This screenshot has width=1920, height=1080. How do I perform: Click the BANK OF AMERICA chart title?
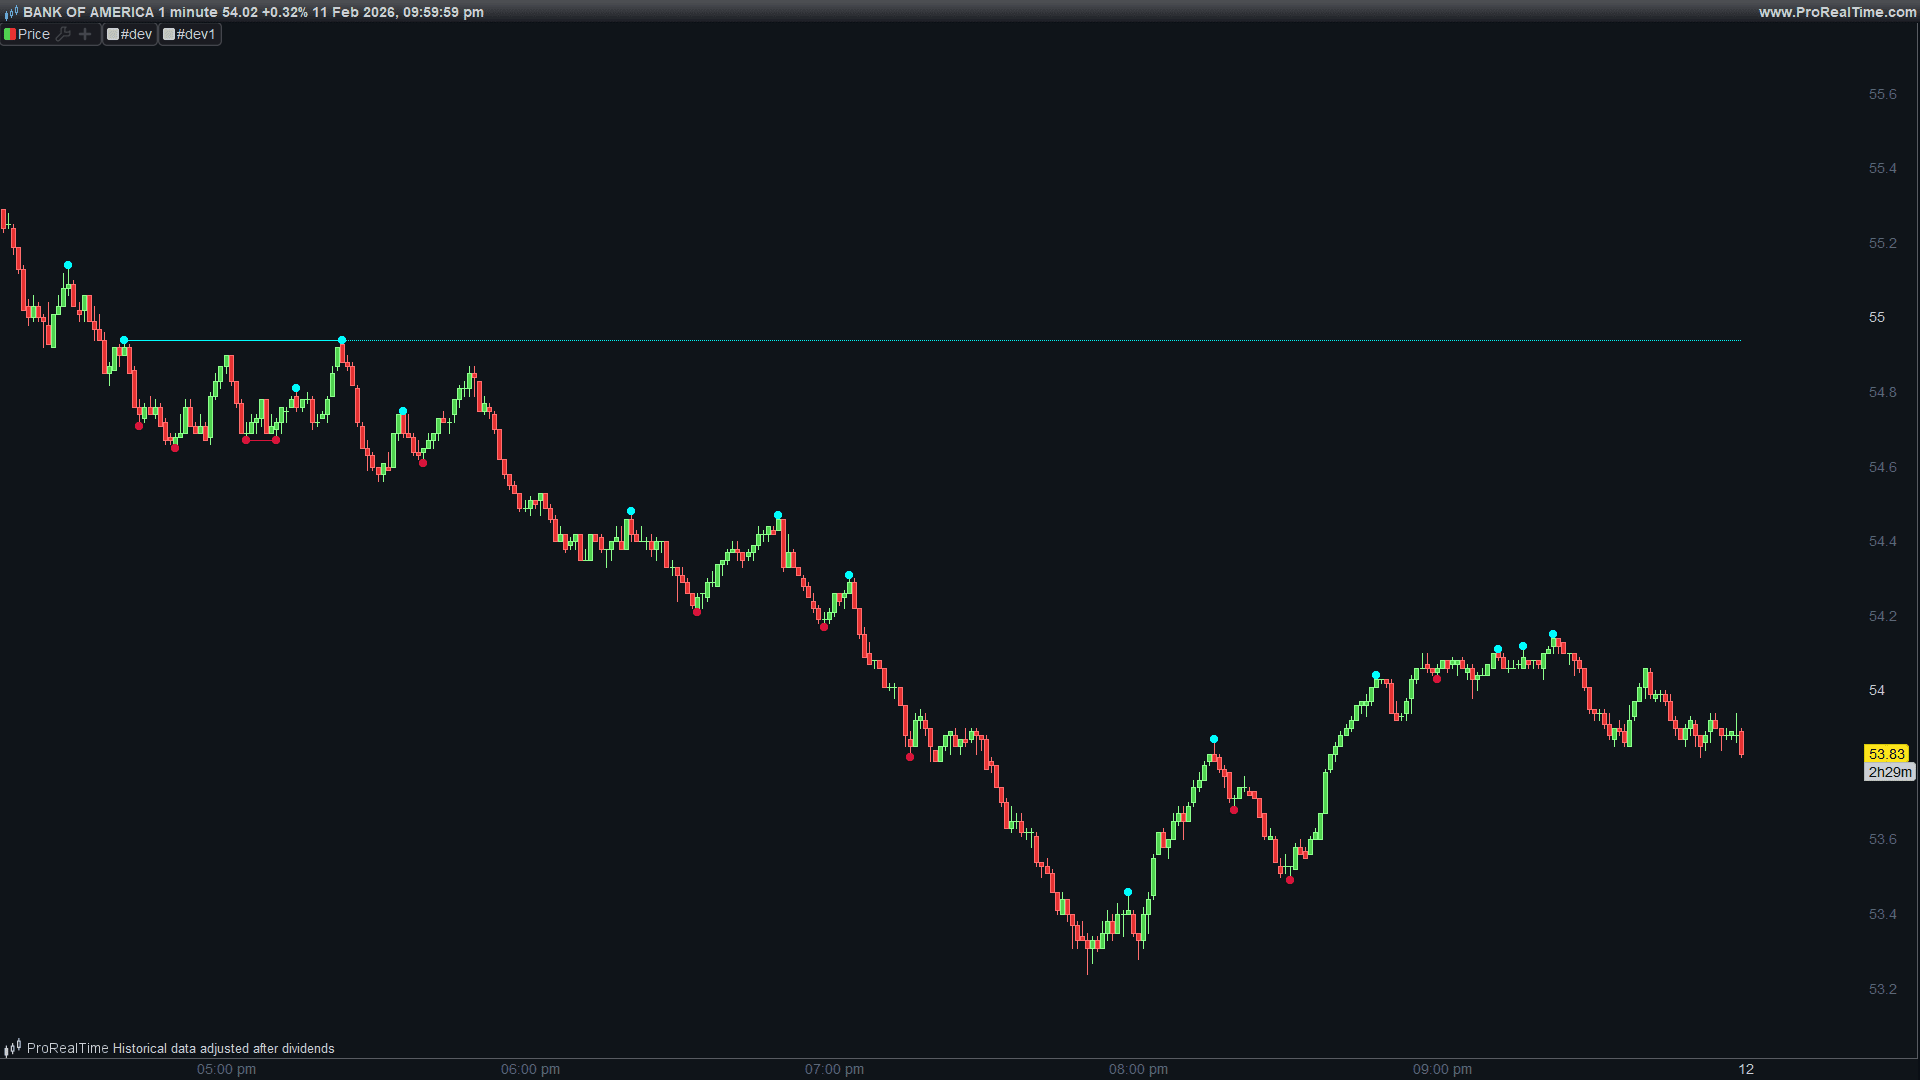(88, 12)
